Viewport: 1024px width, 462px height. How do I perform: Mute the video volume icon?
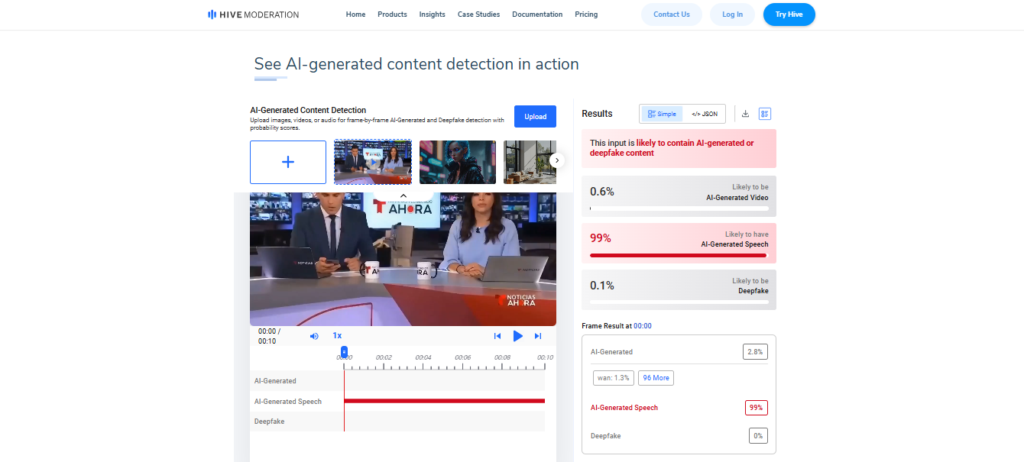pyautogui.click(x=314, y=336)
